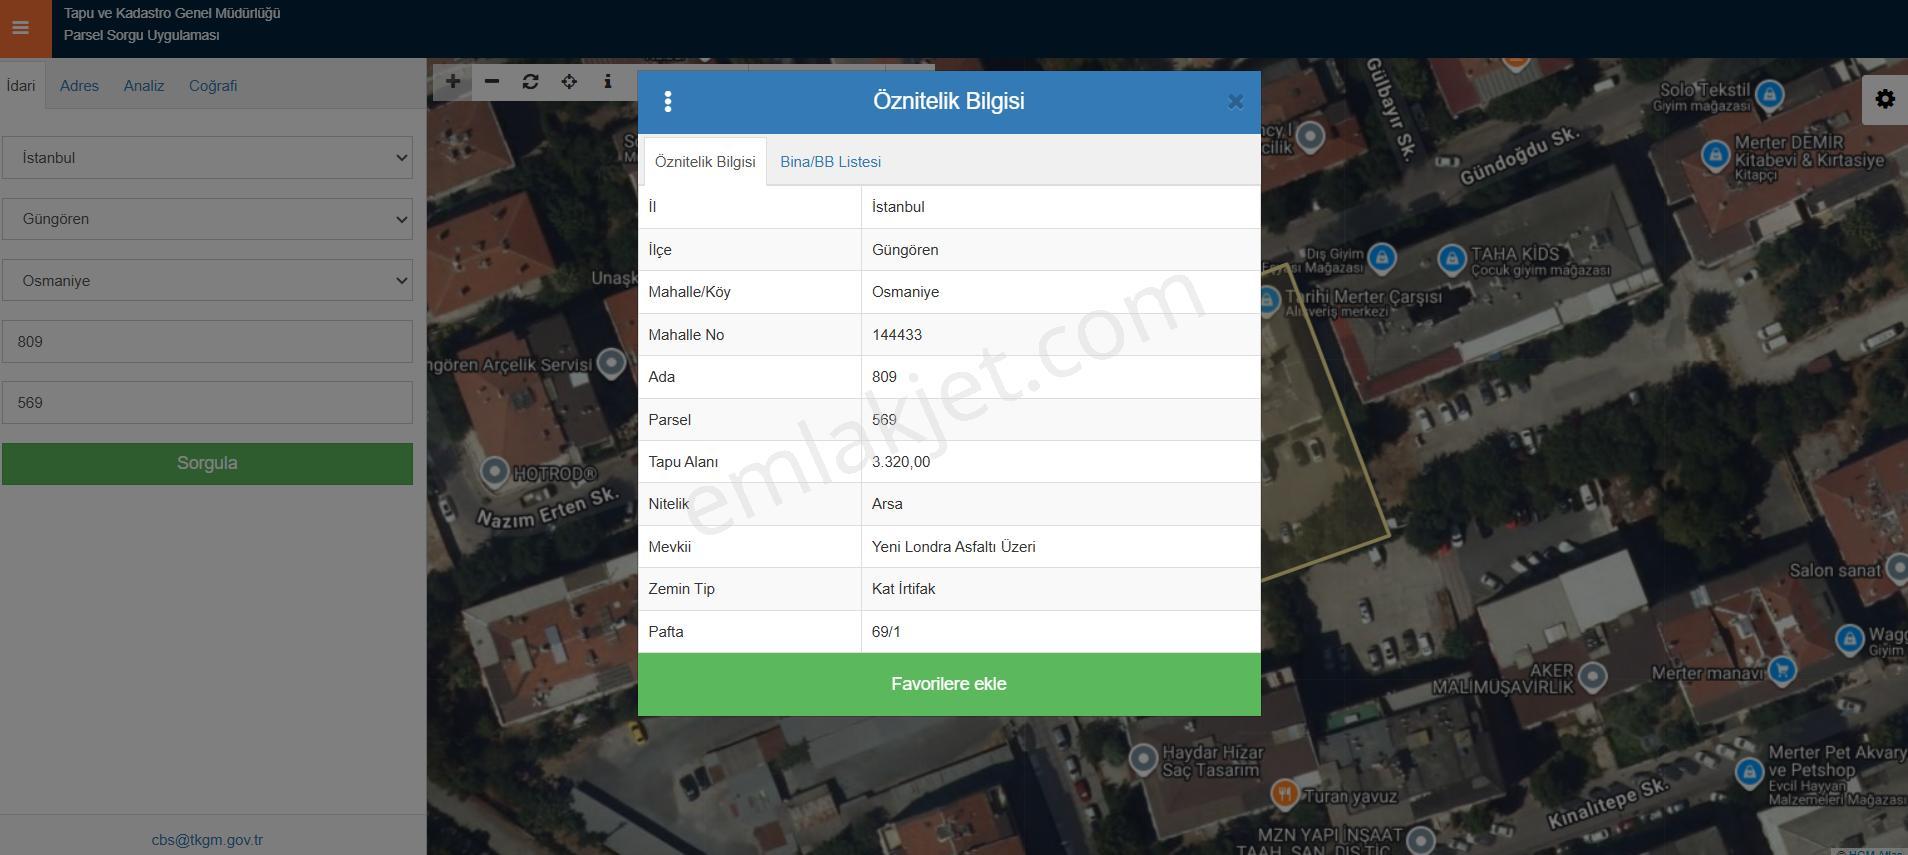The image size is (1908, 855).
Task: Click the İl value İstanbul in table
Action: (898, 207)
